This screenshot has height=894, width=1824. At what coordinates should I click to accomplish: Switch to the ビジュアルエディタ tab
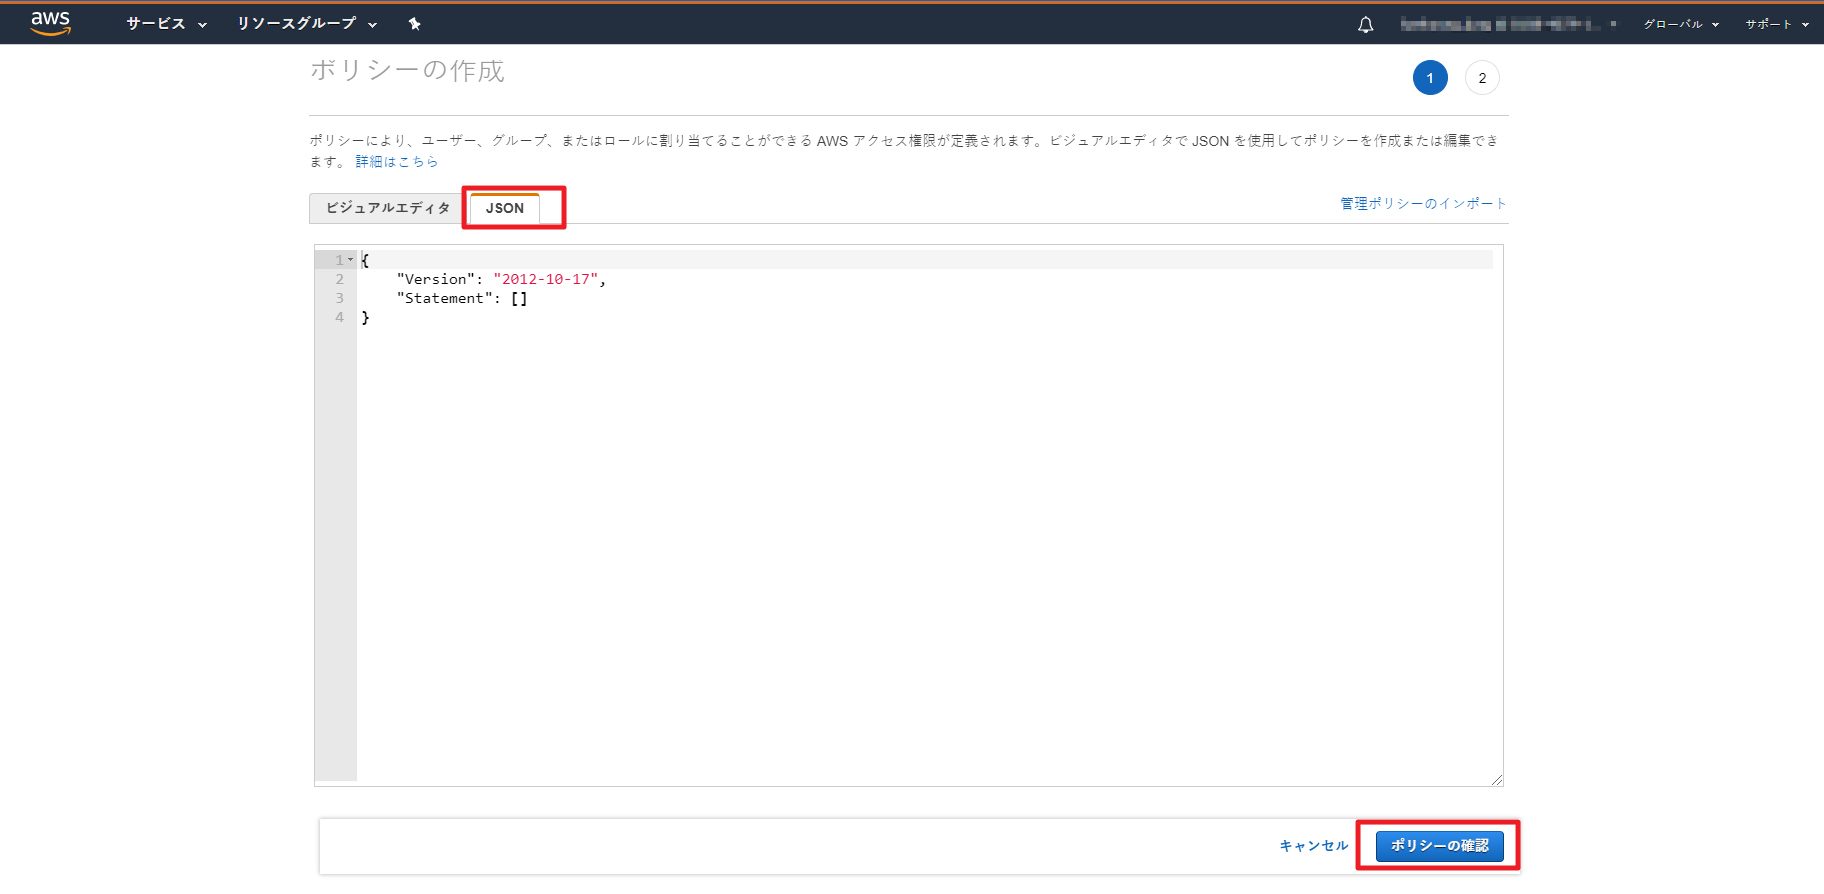388,208
